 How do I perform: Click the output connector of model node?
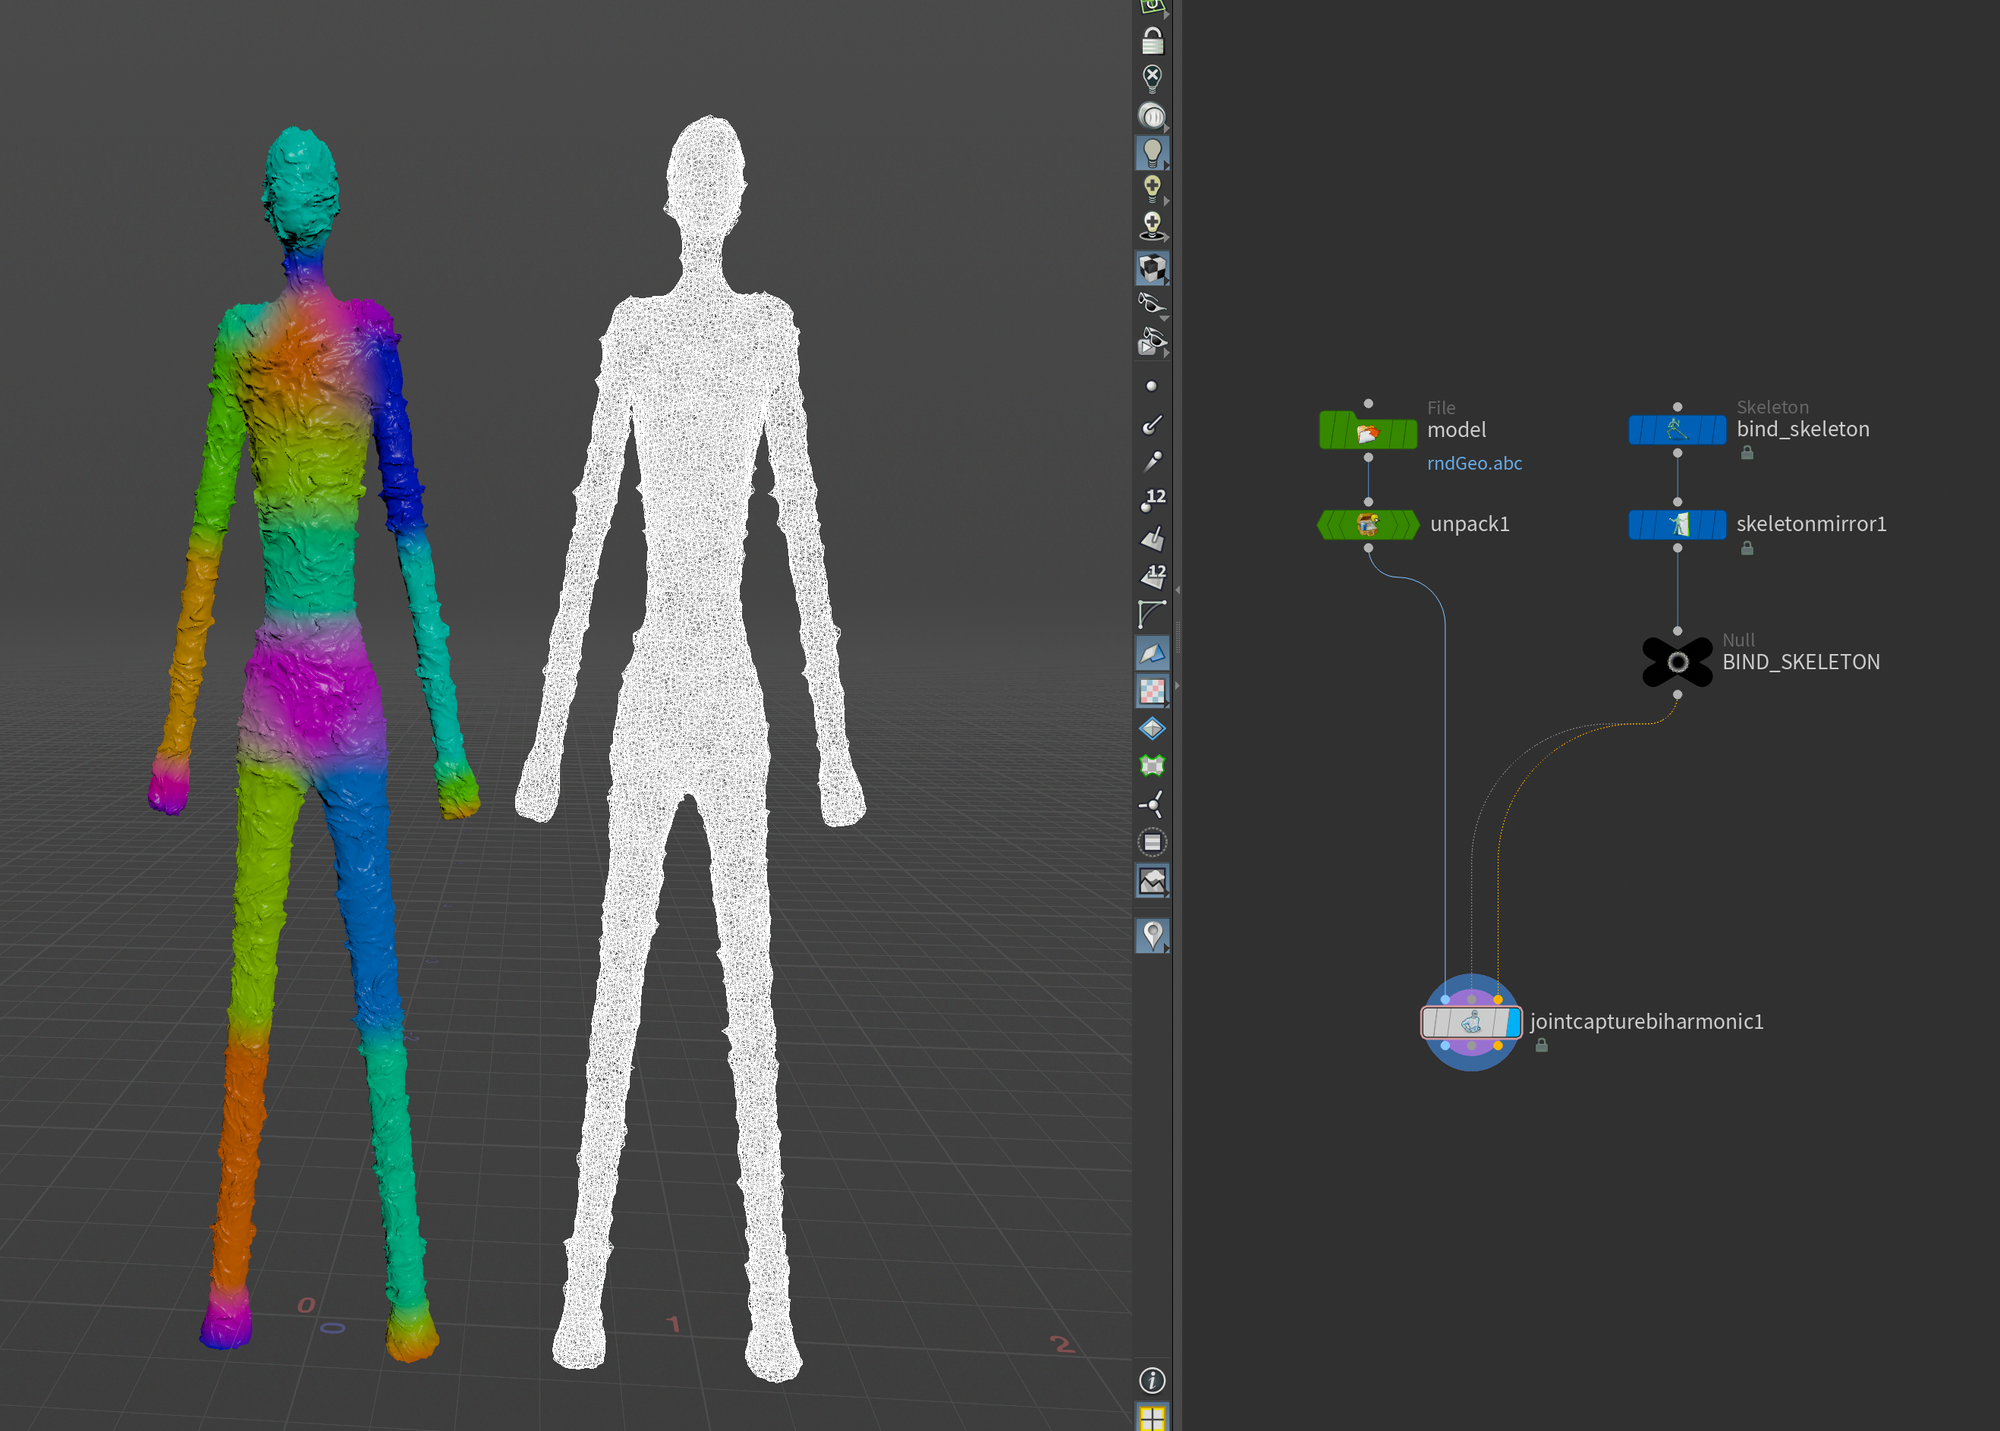[1368, 457]
